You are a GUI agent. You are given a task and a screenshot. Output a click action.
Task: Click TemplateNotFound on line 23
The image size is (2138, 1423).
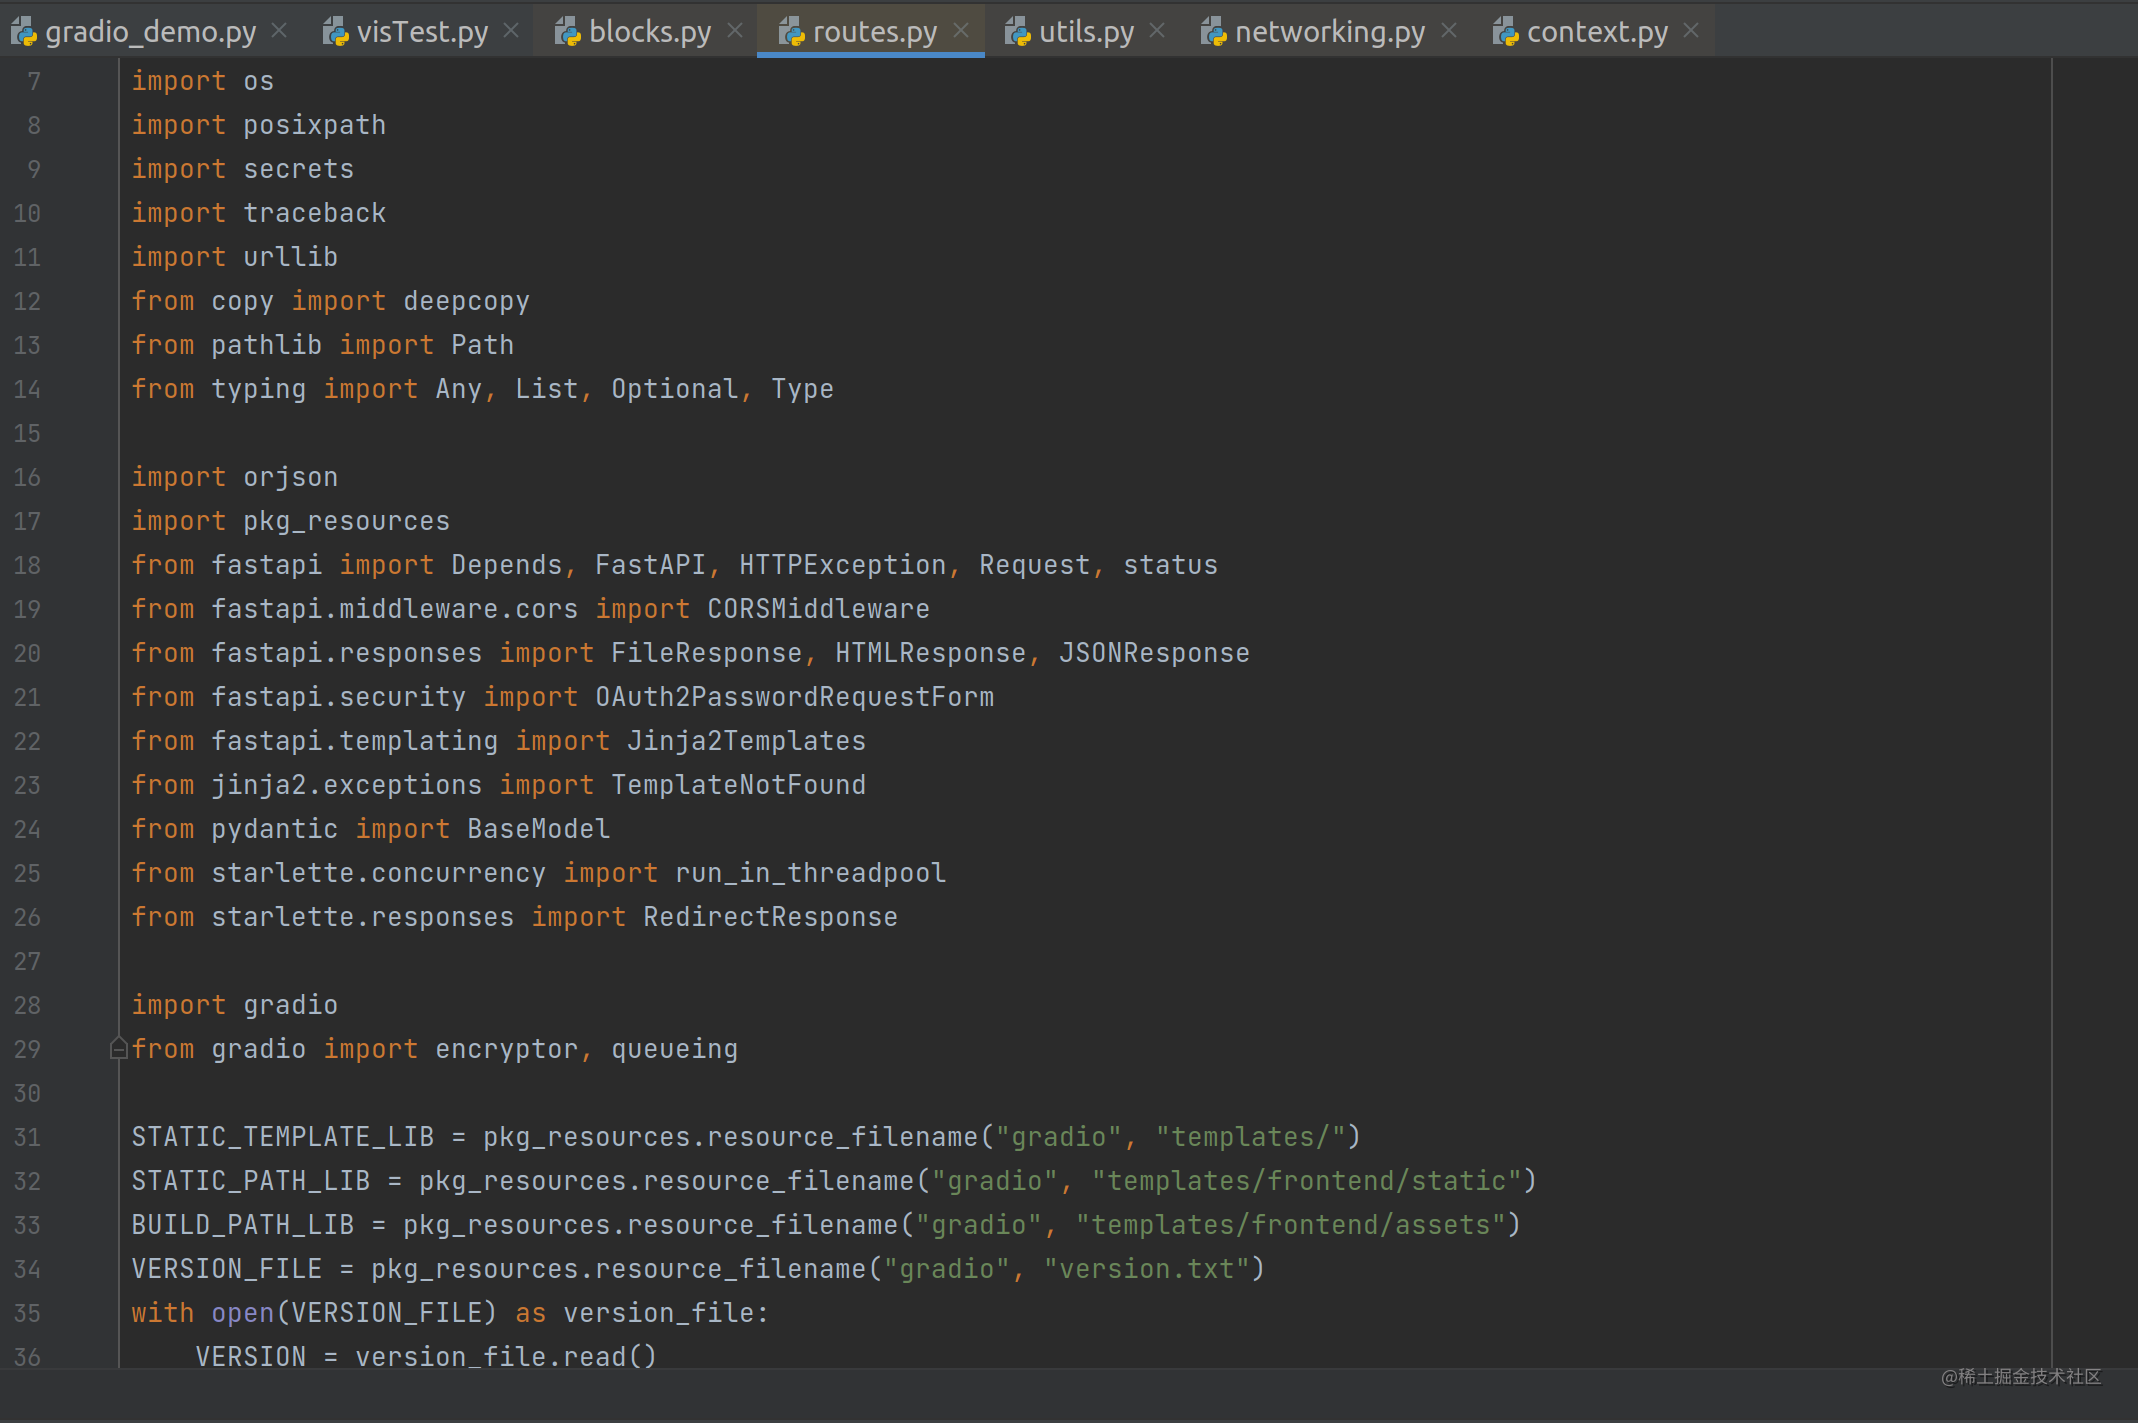click(739, 785)
